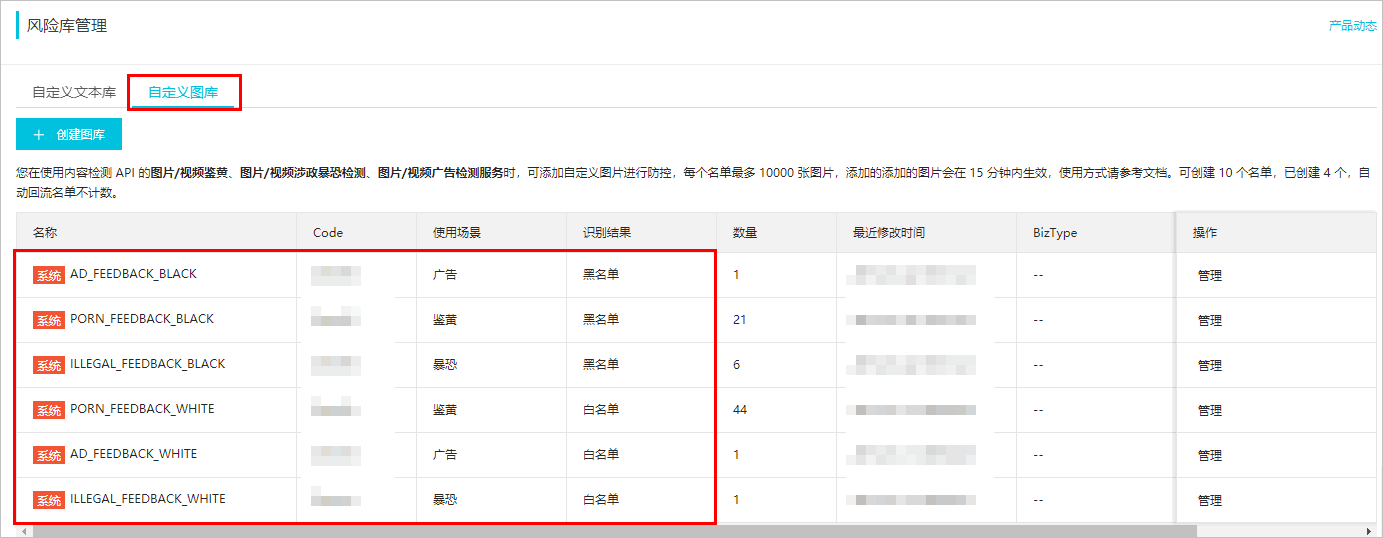Click quantity 44 in PORN_FEEDBACK_WHITE row
The image size is (1383, 538).
point(740,410)
